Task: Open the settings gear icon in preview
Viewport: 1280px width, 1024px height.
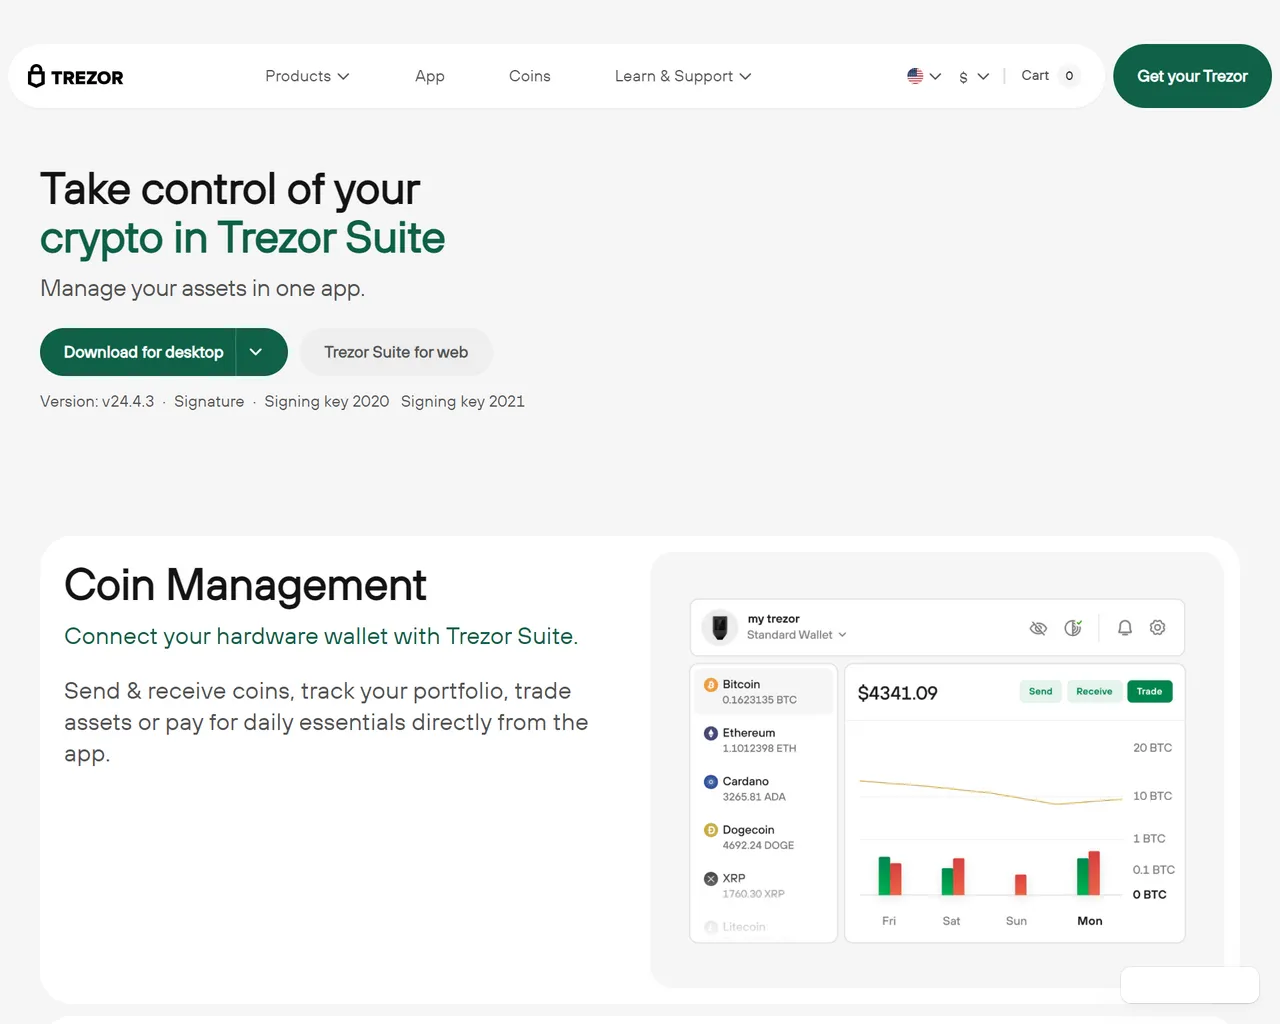Action: (x=1158, y=628)
